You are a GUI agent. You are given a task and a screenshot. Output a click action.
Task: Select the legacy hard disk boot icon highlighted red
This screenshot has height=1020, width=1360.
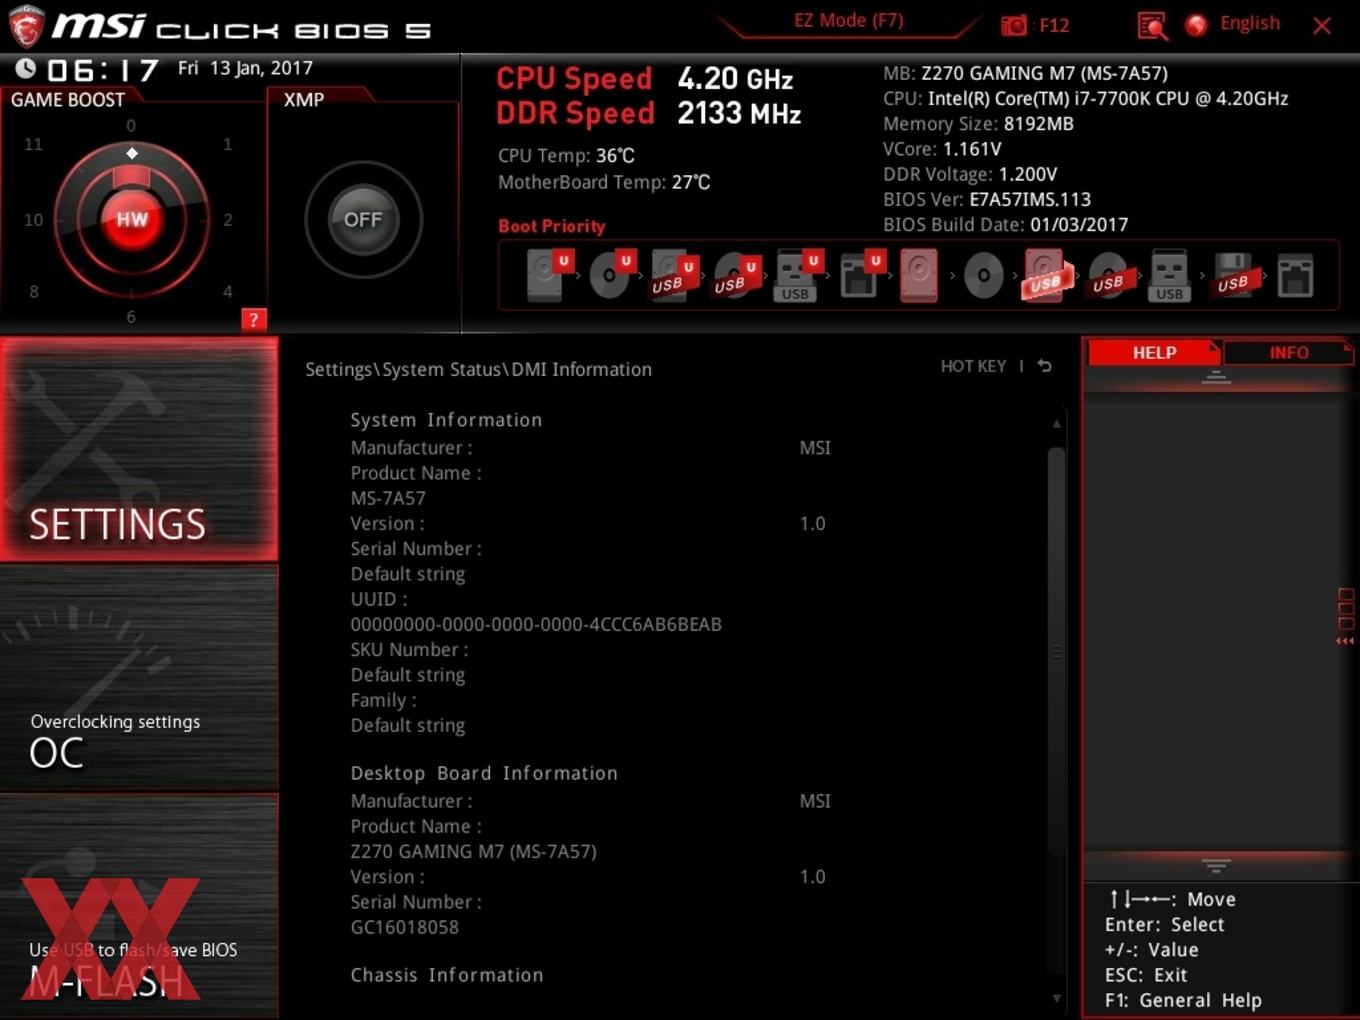click(x=919, y=275)
